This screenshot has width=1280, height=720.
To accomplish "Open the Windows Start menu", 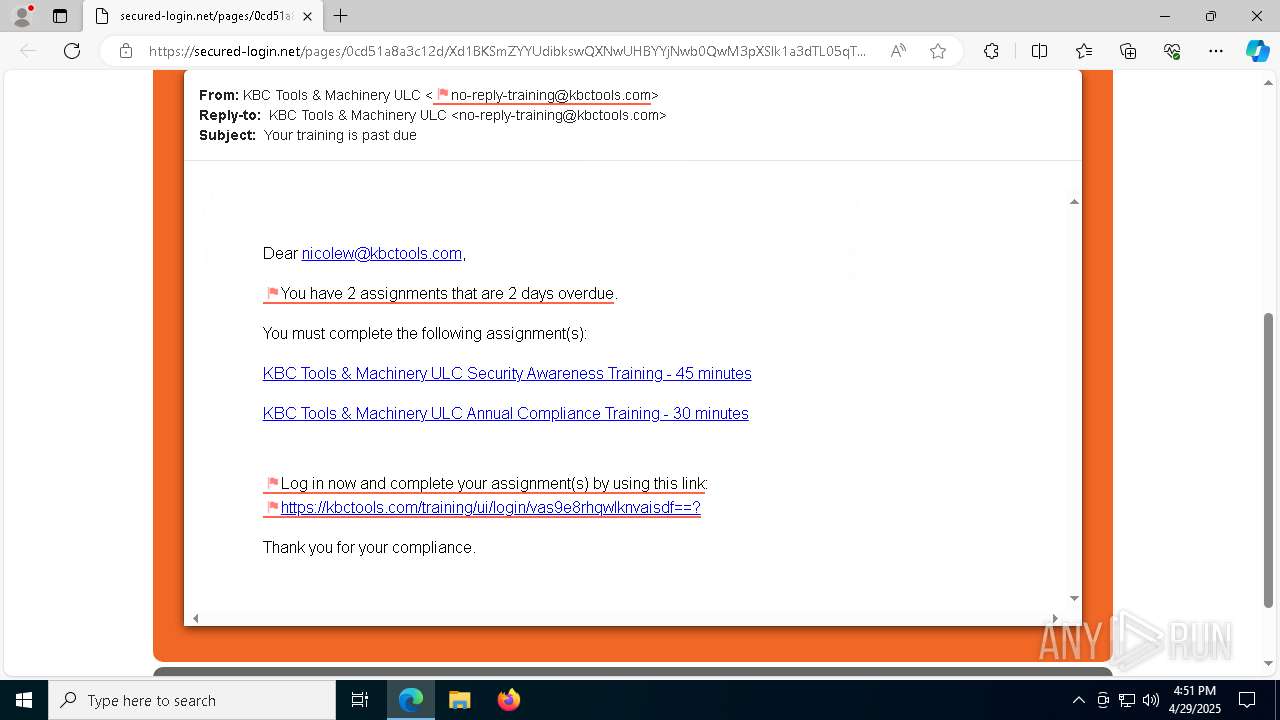I will point(23,700).
